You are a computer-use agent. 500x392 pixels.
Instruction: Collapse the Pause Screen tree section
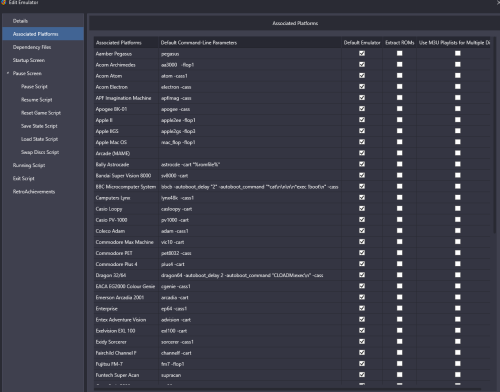8,73
